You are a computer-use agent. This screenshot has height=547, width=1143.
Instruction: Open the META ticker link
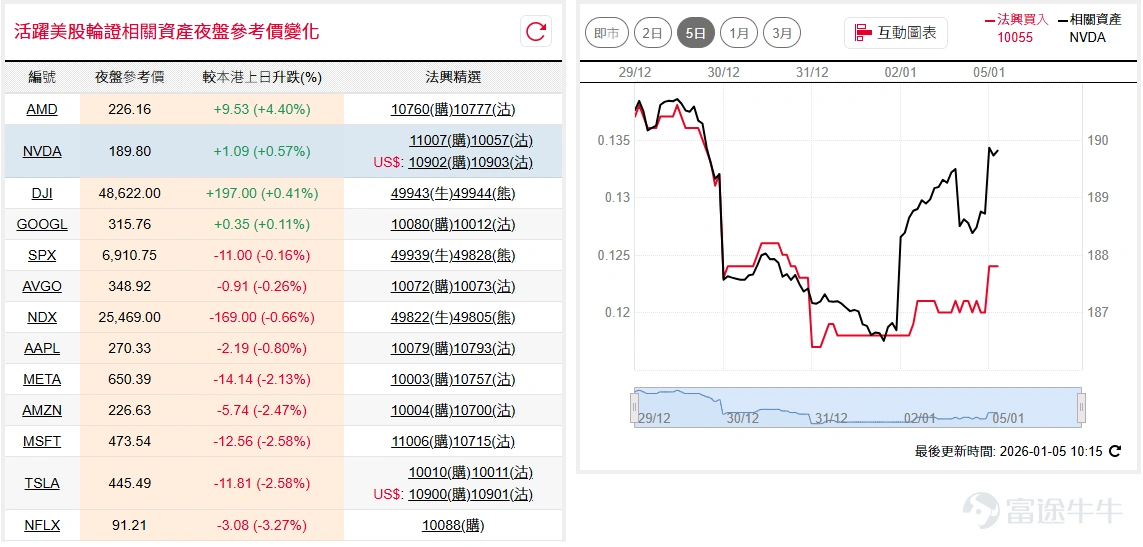[42, 379]
